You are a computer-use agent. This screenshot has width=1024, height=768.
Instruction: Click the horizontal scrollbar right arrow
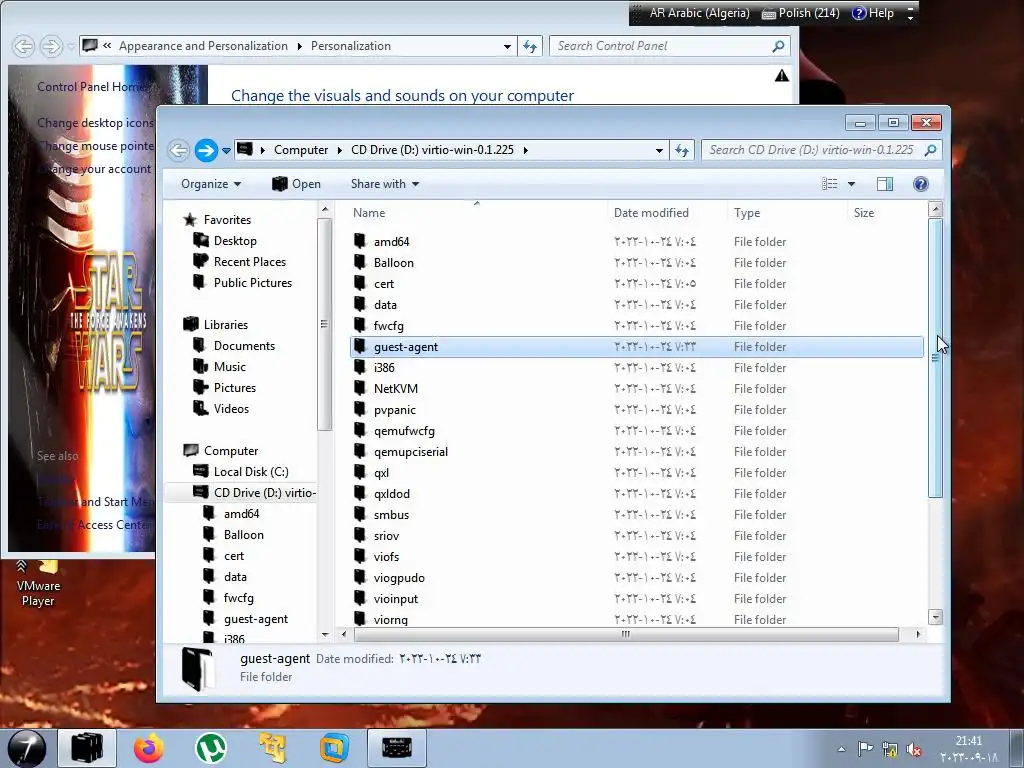[x=918, y=634]
